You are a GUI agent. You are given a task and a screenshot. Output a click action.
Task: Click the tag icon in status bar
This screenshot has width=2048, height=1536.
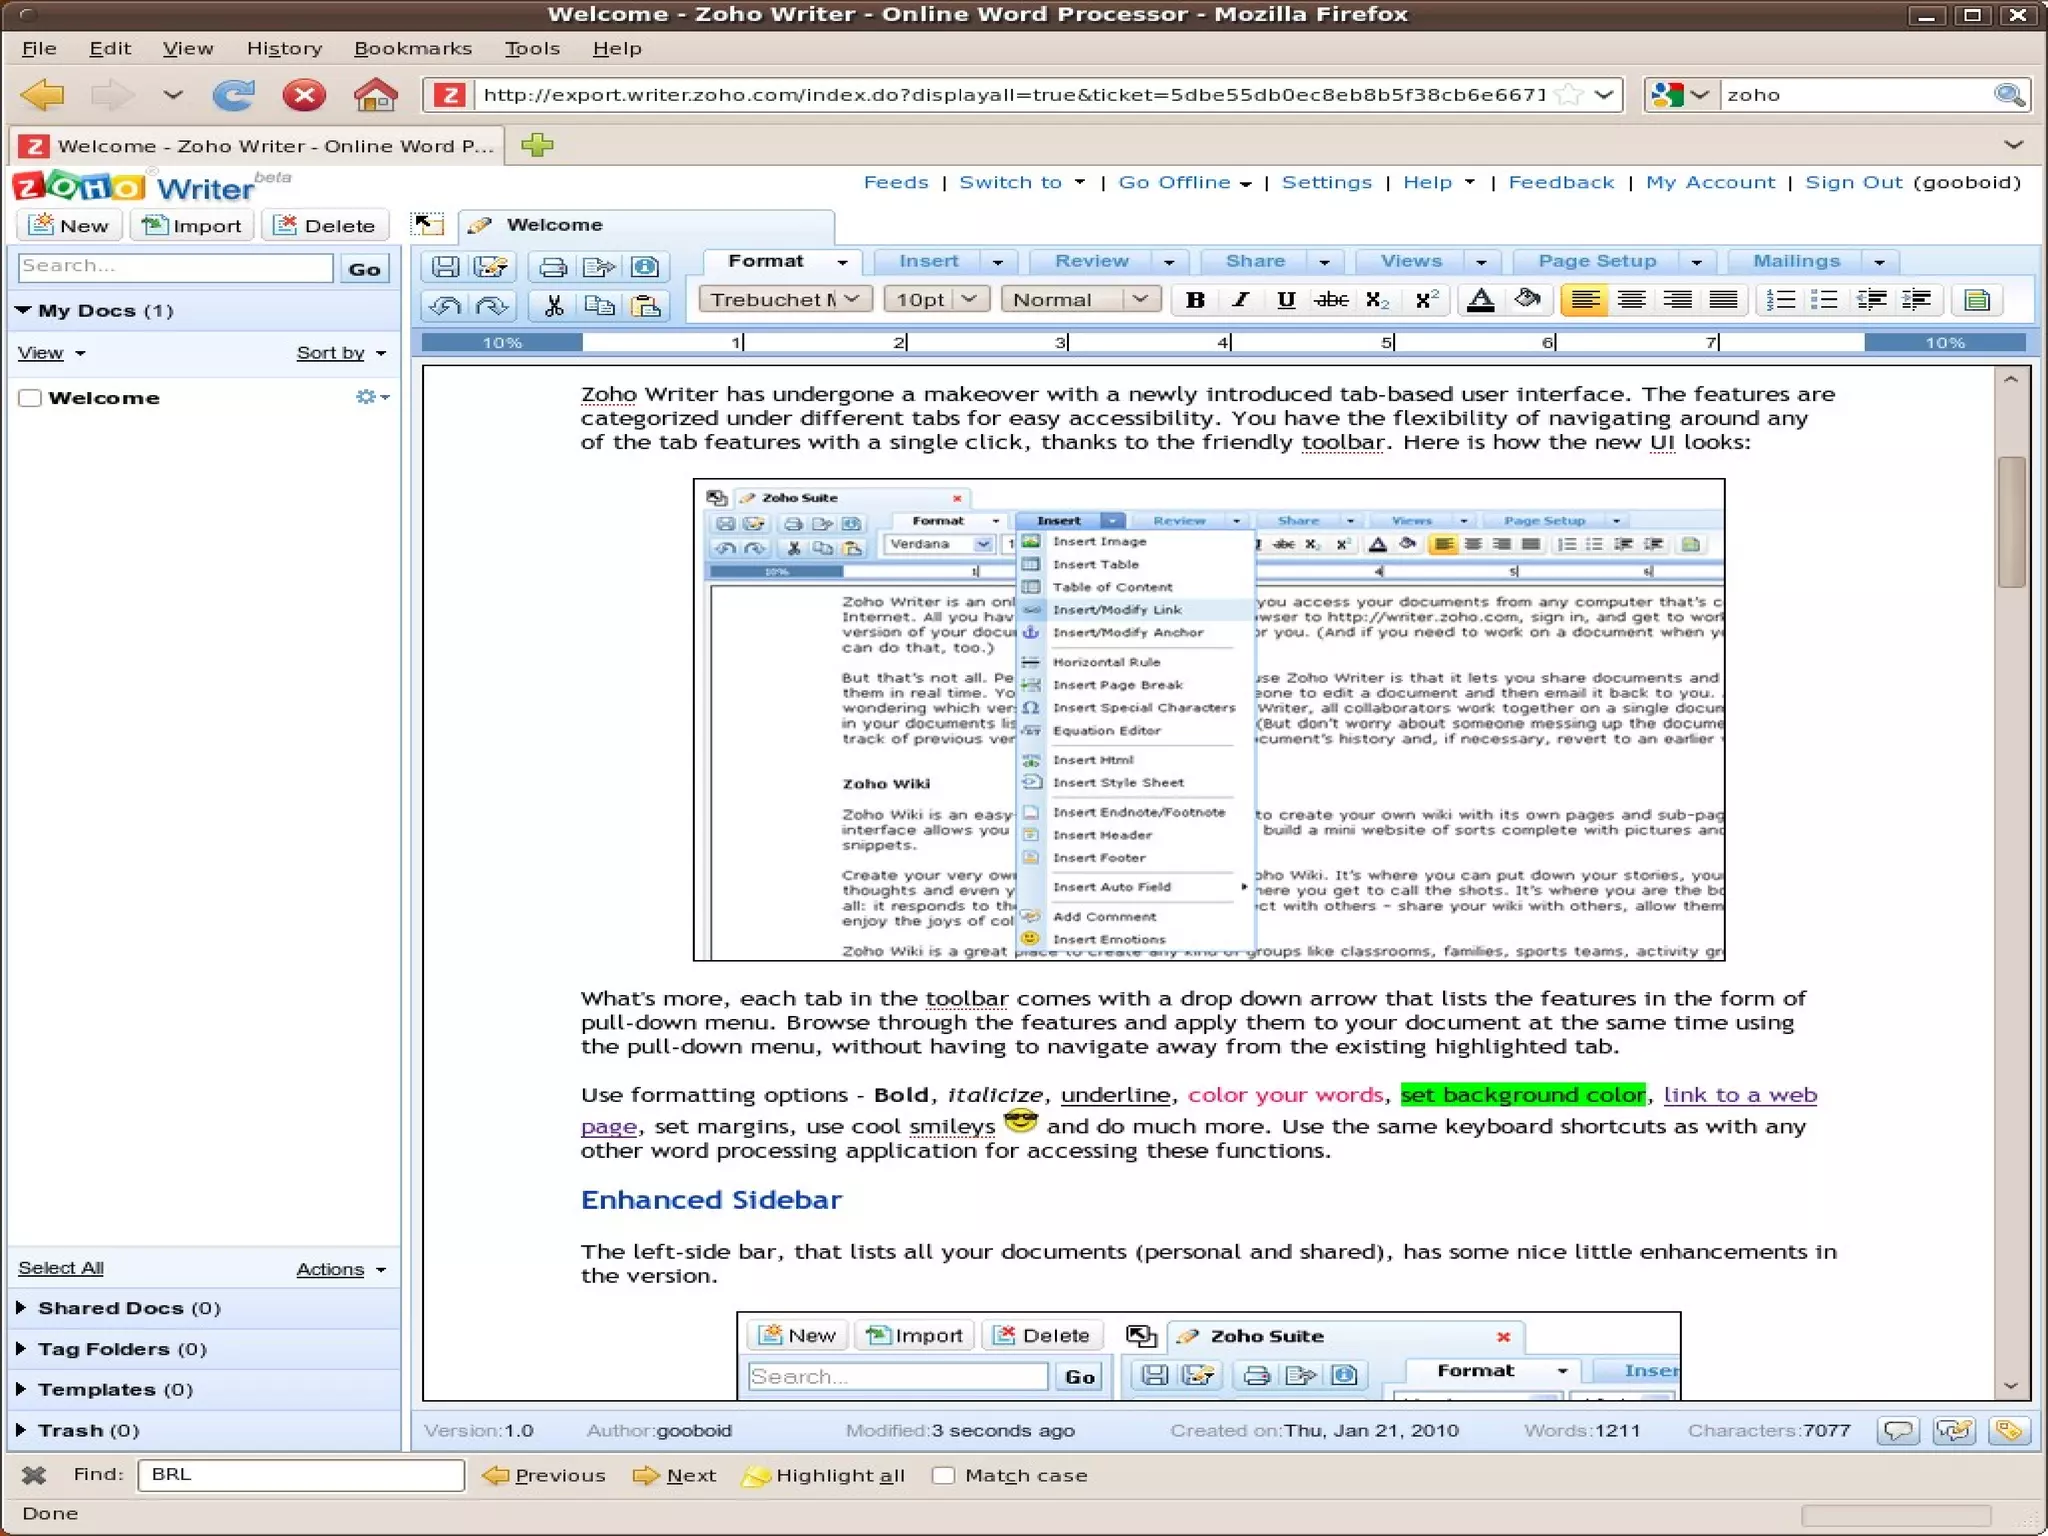2007,1431
